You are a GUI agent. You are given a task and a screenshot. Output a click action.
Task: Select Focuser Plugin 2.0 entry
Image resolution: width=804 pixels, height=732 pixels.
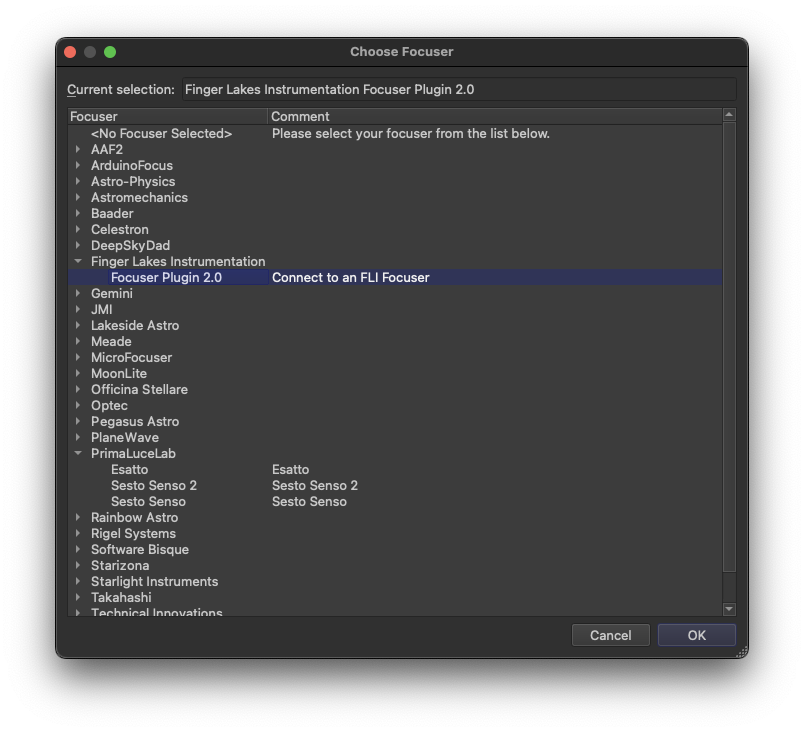pos(166,278)
